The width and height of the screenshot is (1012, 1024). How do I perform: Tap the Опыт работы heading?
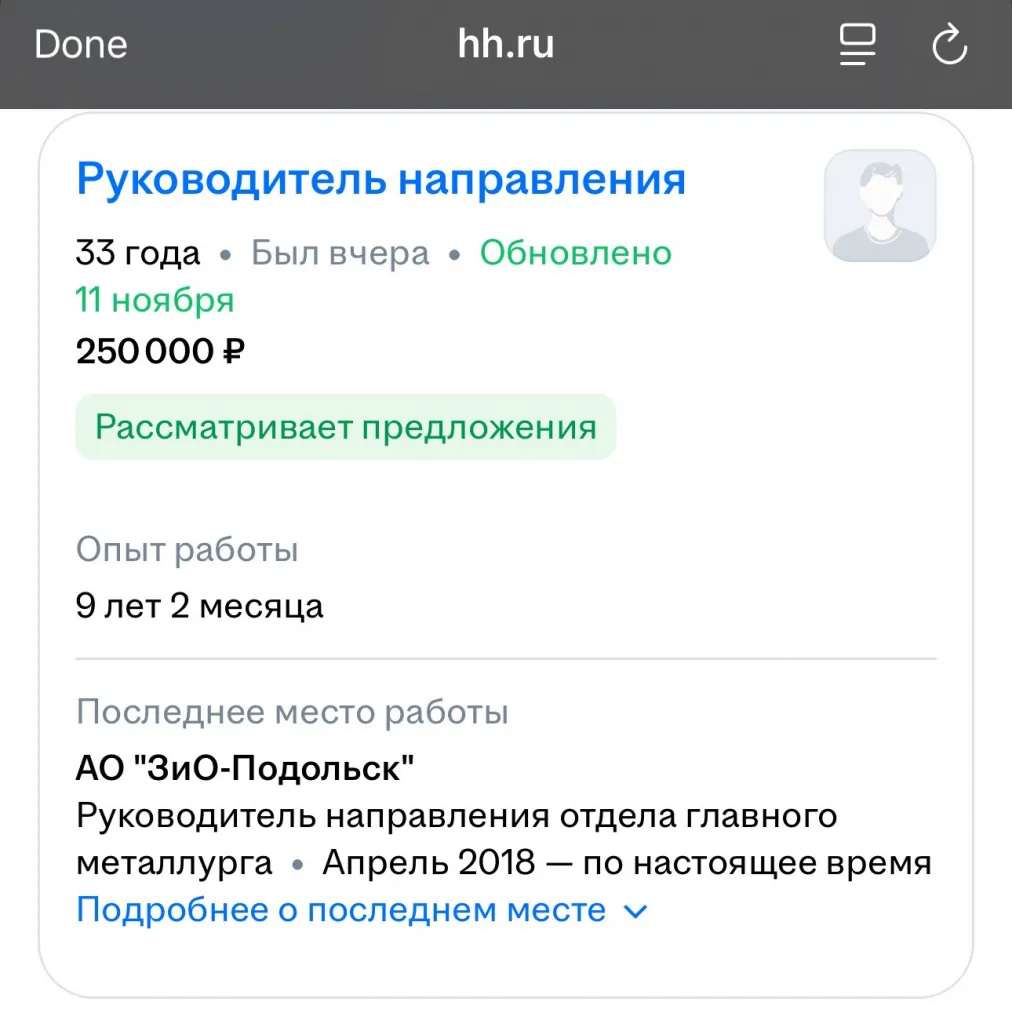tap(187, 550)
